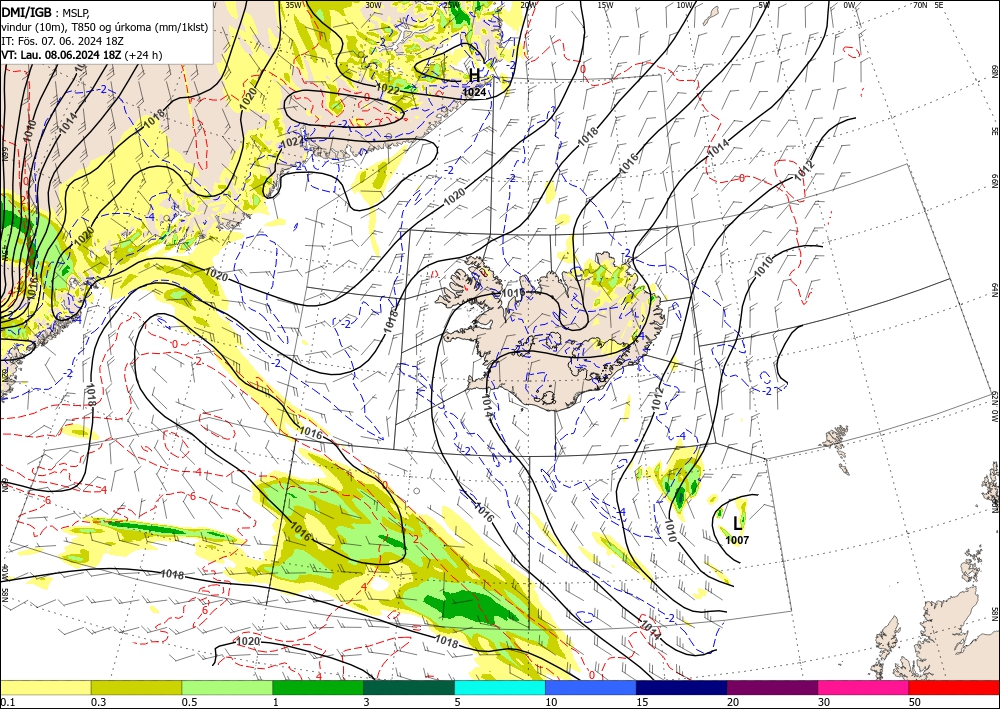Click the 10W longitude label at the top

684,5
